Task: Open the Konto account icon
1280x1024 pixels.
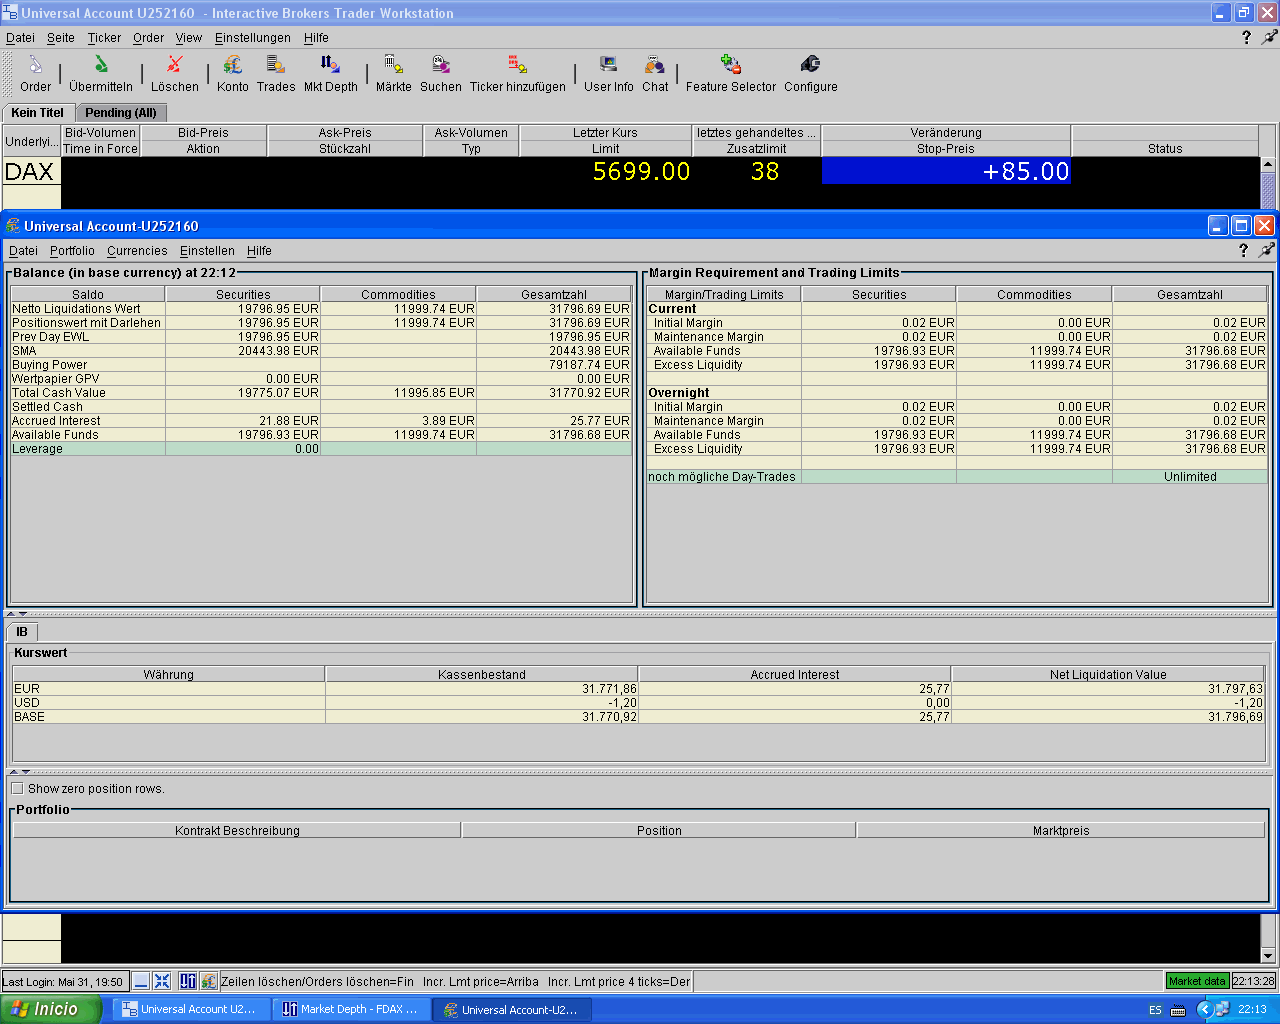Action: [233, 65]
